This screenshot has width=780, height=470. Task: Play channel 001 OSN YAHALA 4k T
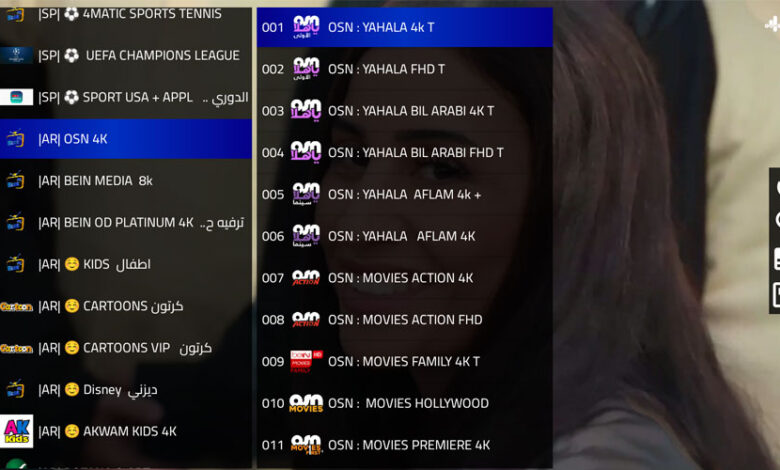coord(404,27)
